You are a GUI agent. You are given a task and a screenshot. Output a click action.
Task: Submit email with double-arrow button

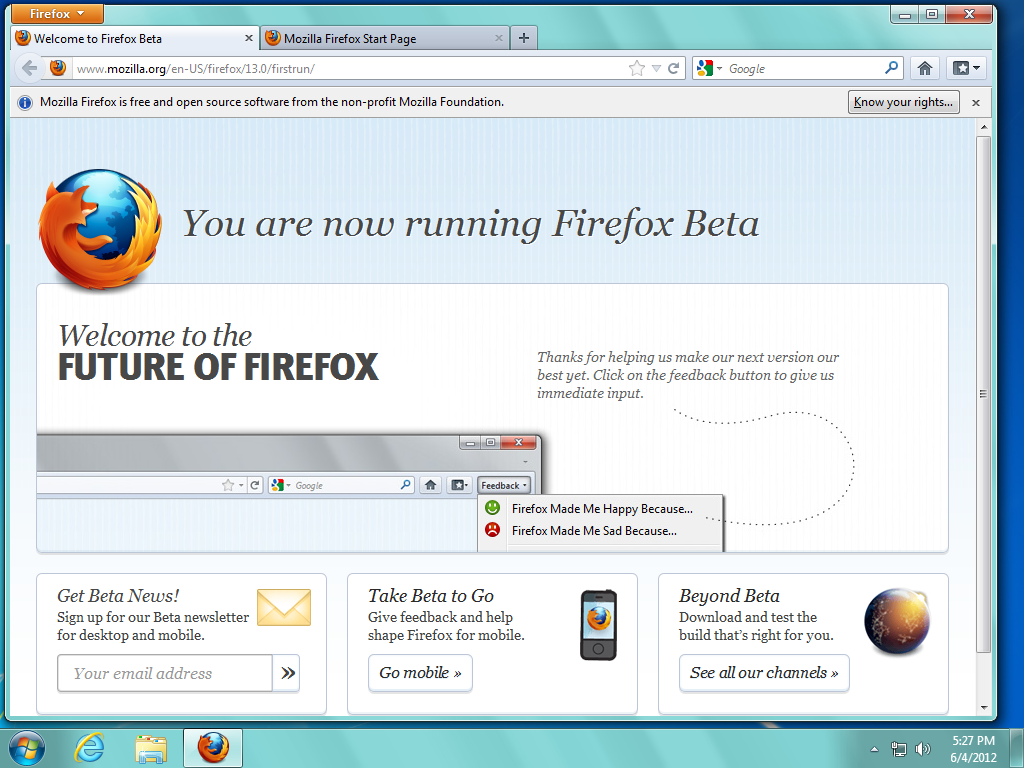[x=287, y=673]
